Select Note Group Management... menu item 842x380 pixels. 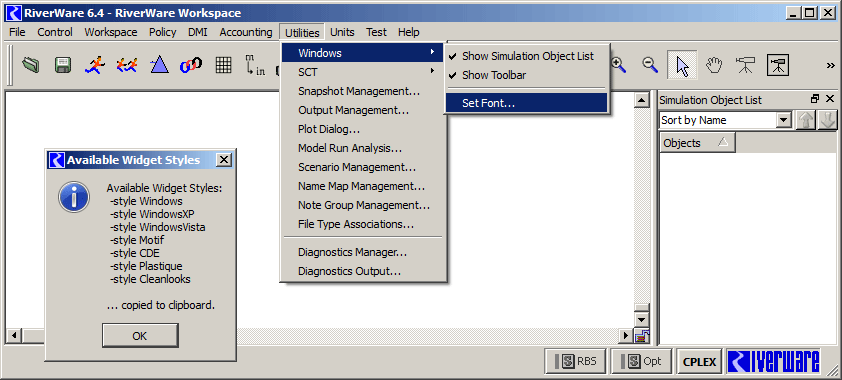(363, 205)
